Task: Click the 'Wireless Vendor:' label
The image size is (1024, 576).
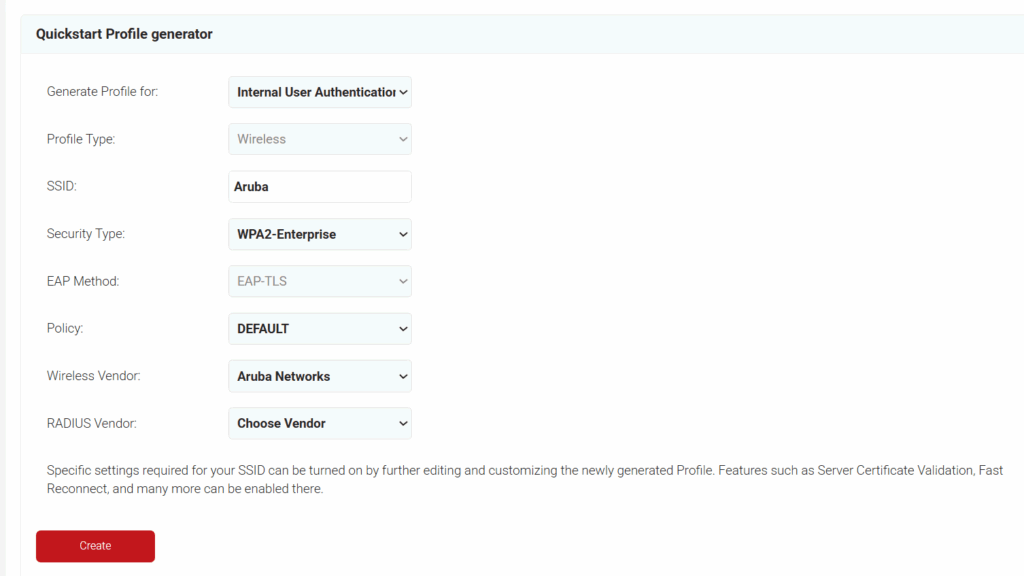Action: 93,376
